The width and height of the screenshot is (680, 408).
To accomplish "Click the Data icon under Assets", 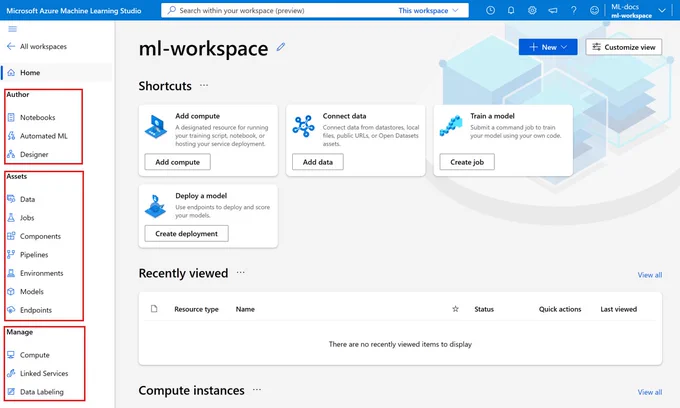I will pos(11,199).
